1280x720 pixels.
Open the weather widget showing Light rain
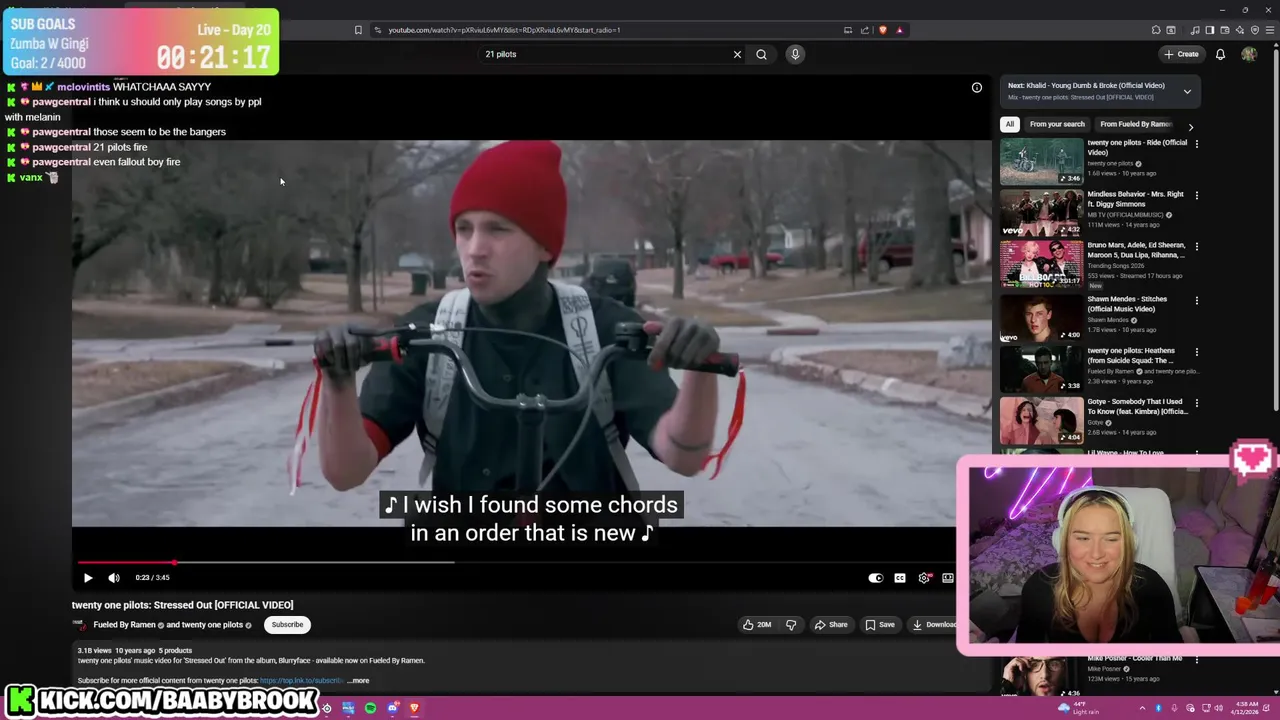1079,708
